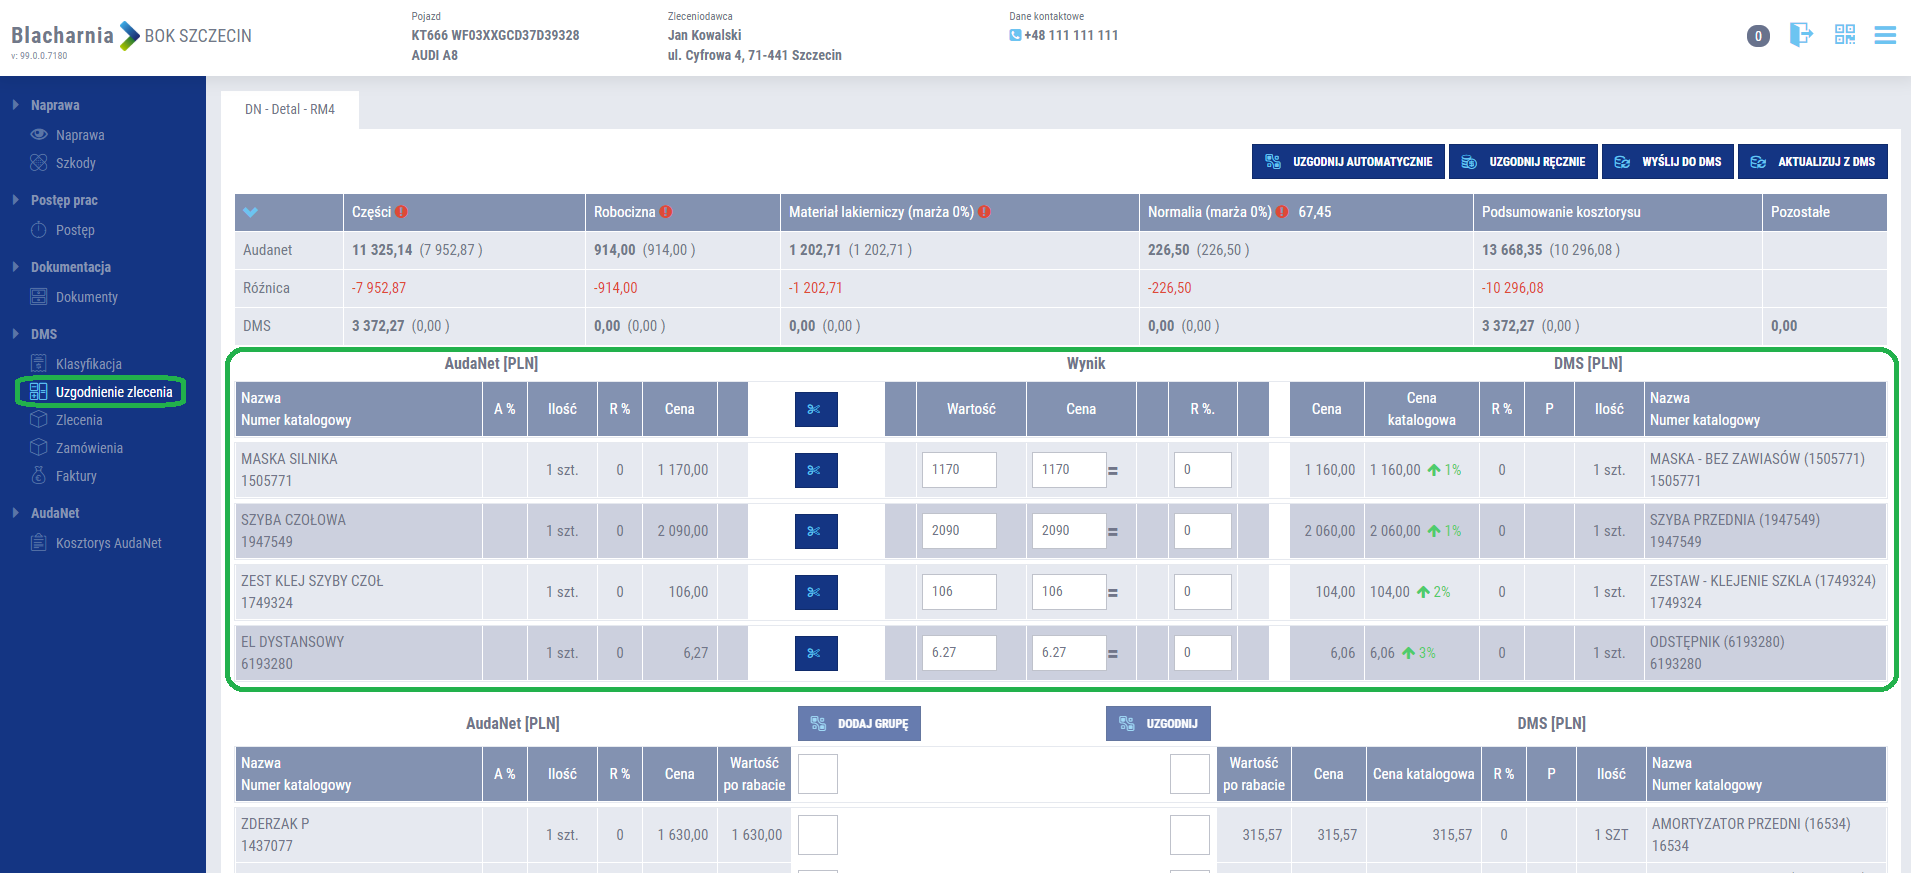Click Wartość input field for MASKA SILNIKA
This screenshot has height=873, width=1911.
958,470
